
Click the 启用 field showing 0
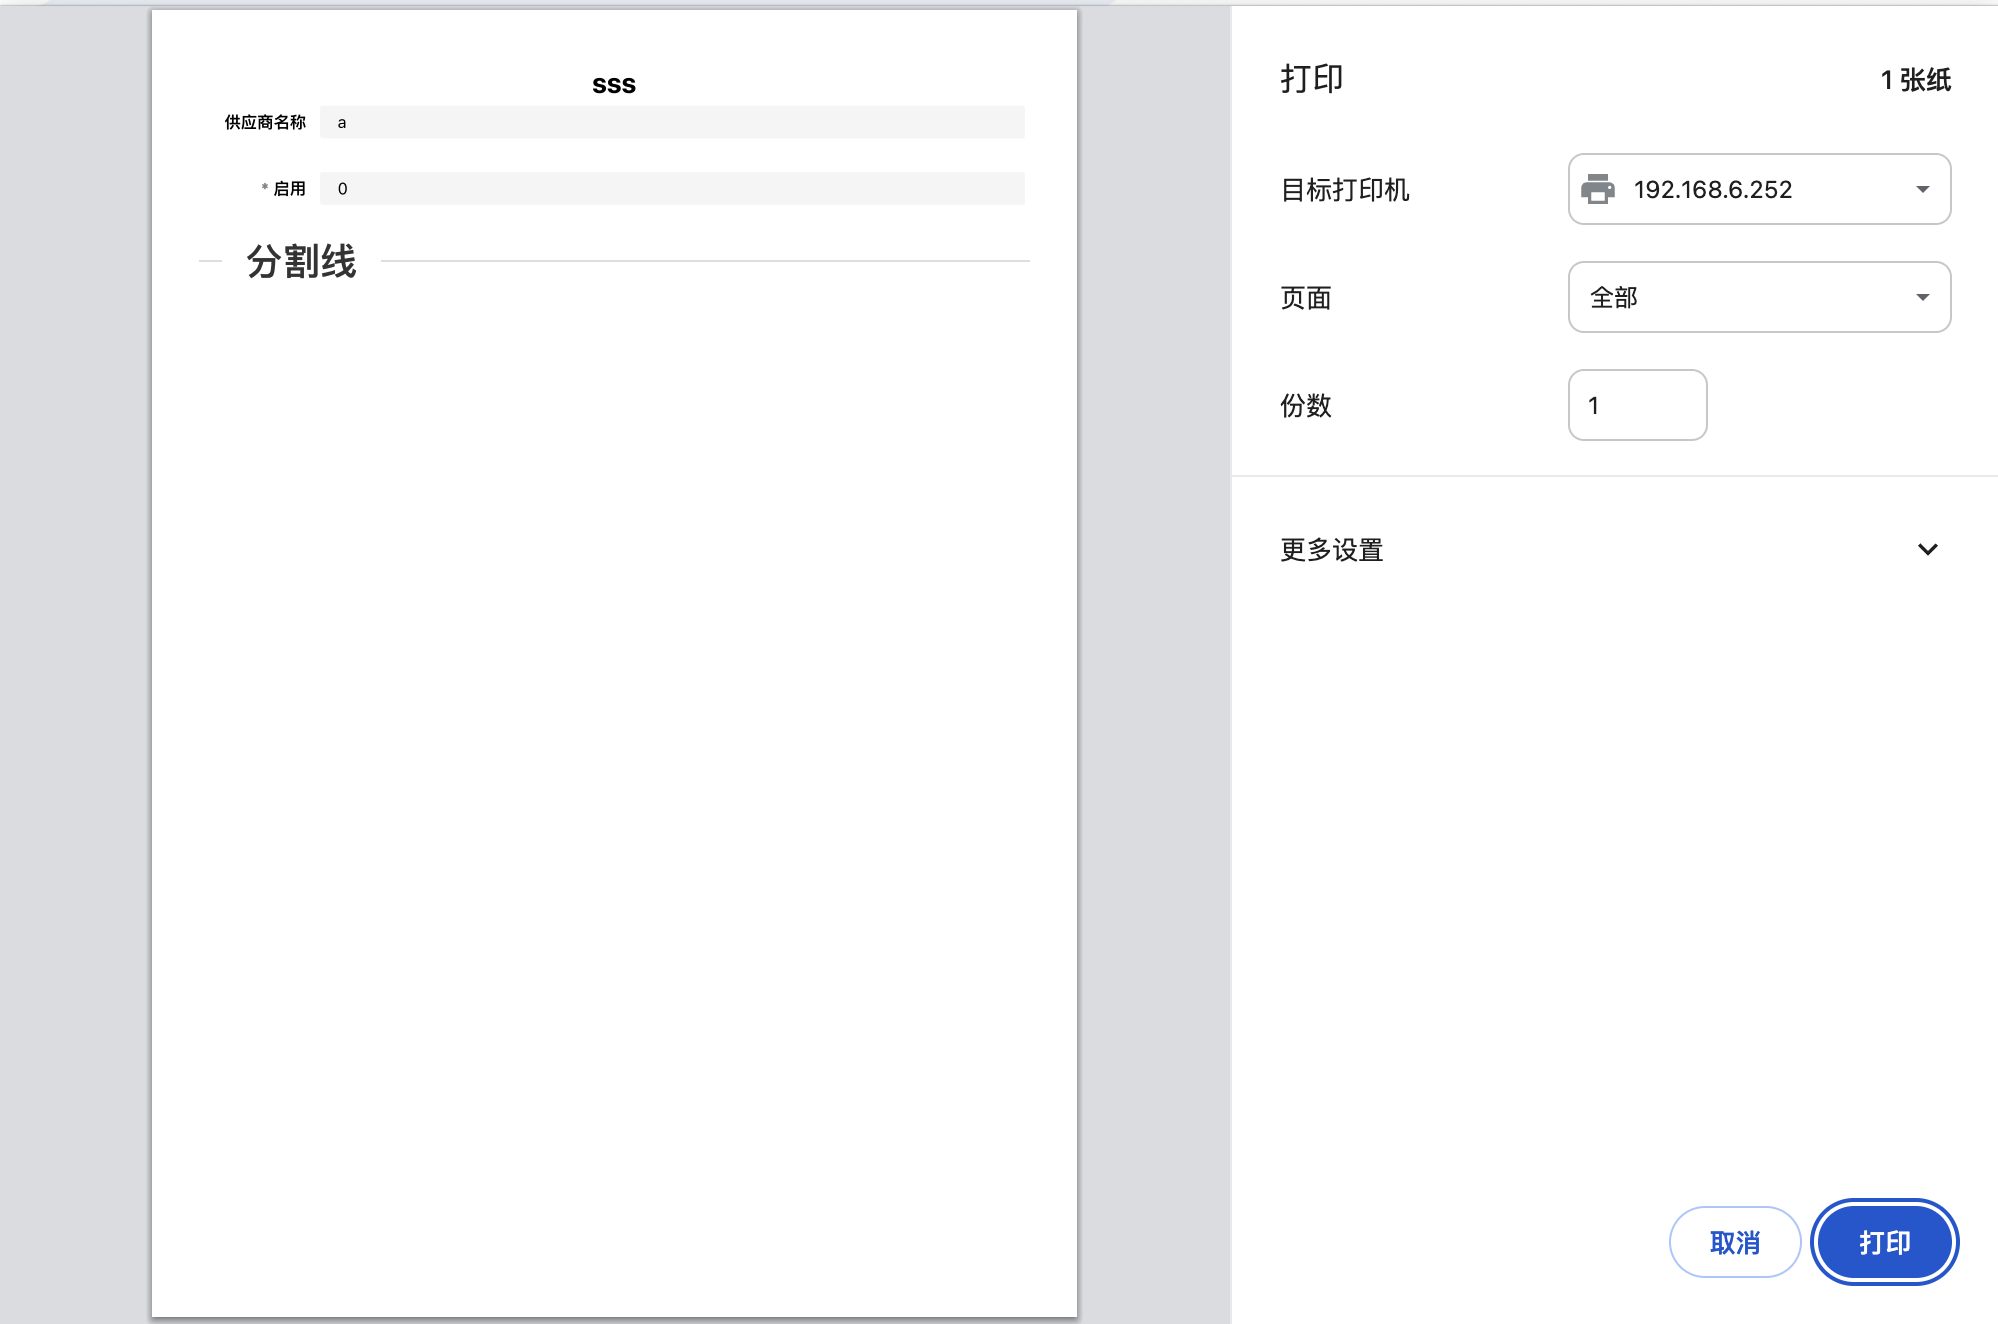(670, 188)
